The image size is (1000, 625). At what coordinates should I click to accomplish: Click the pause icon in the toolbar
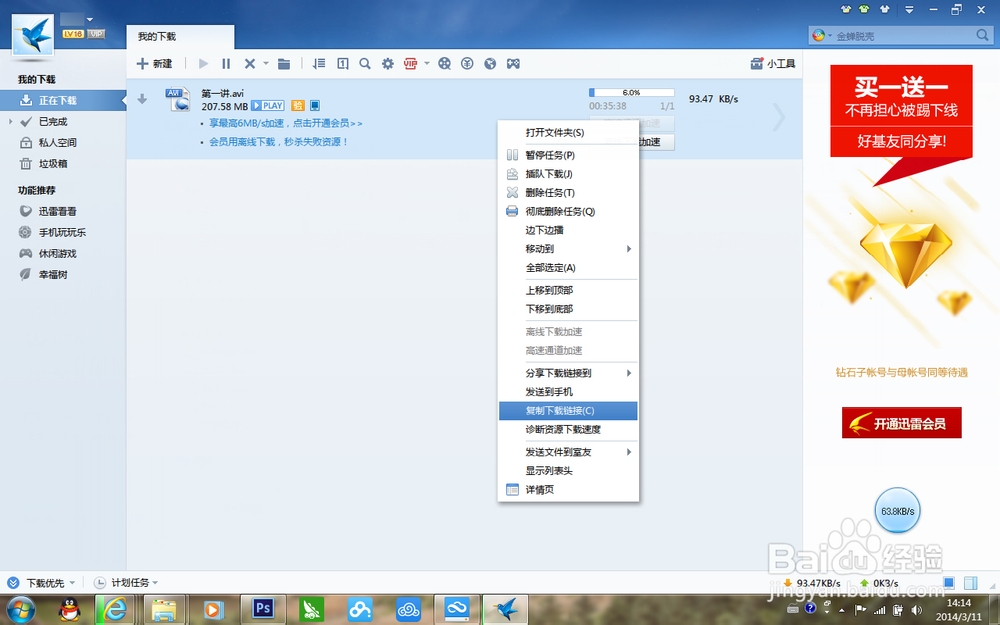(226, 64)
